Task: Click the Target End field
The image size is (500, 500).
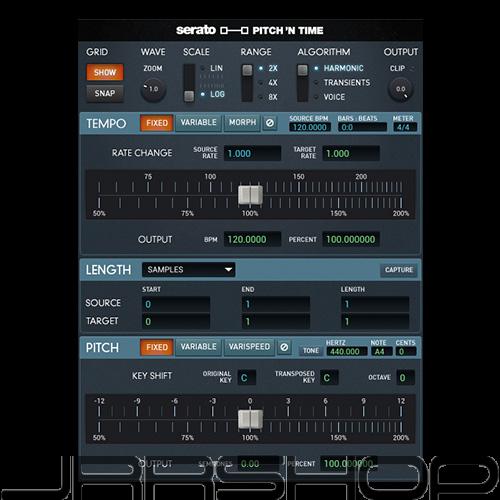Action: click(x=276, y=322)
